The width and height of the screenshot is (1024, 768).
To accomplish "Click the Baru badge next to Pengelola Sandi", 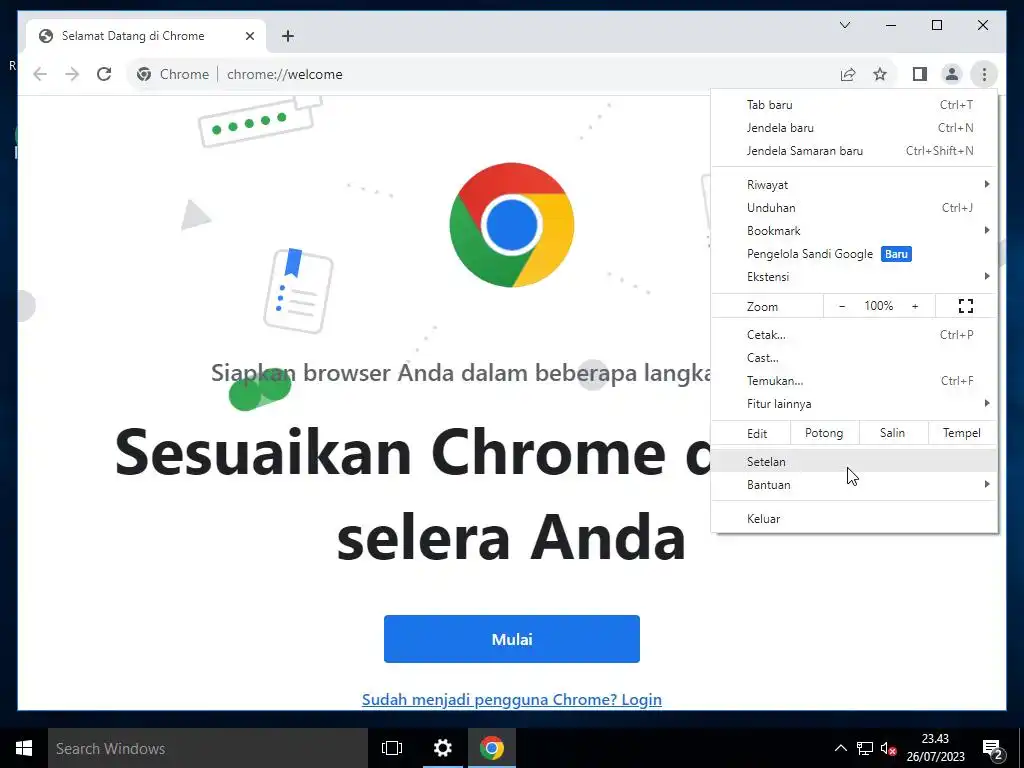I will point(896,254).
